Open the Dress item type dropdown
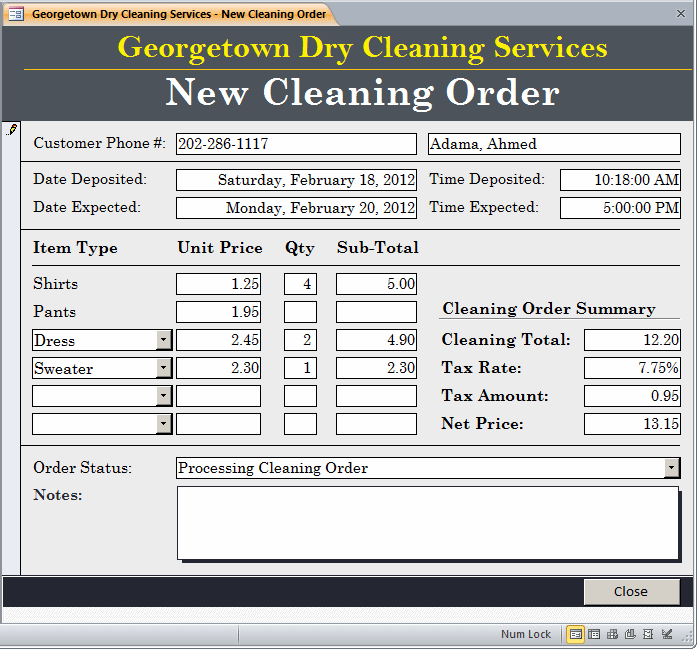699x651 pixels. tap(164, 340)
